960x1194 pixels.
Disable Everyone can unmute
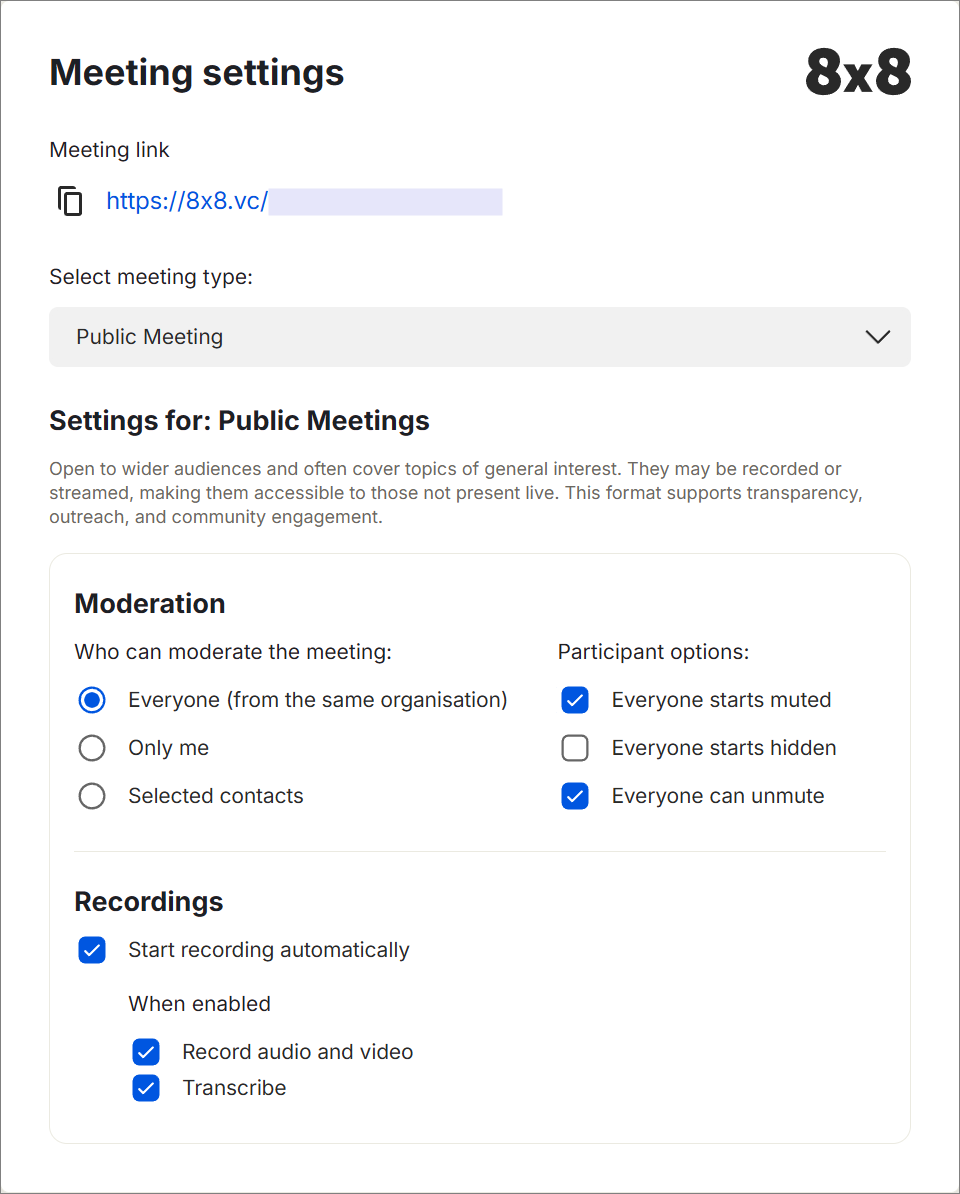pos(575,796)
